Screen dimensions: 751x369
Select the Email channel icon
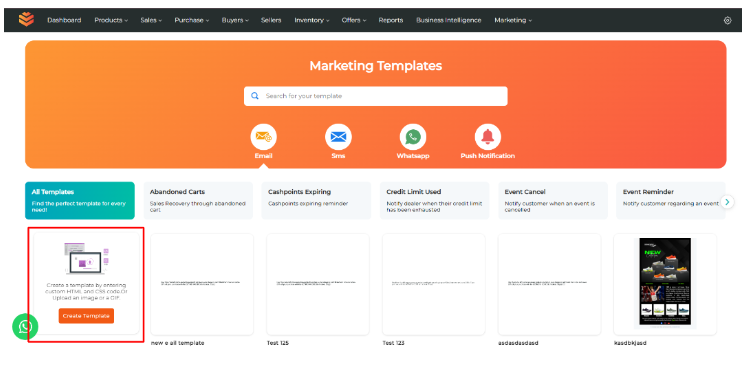tap(263, 137)
